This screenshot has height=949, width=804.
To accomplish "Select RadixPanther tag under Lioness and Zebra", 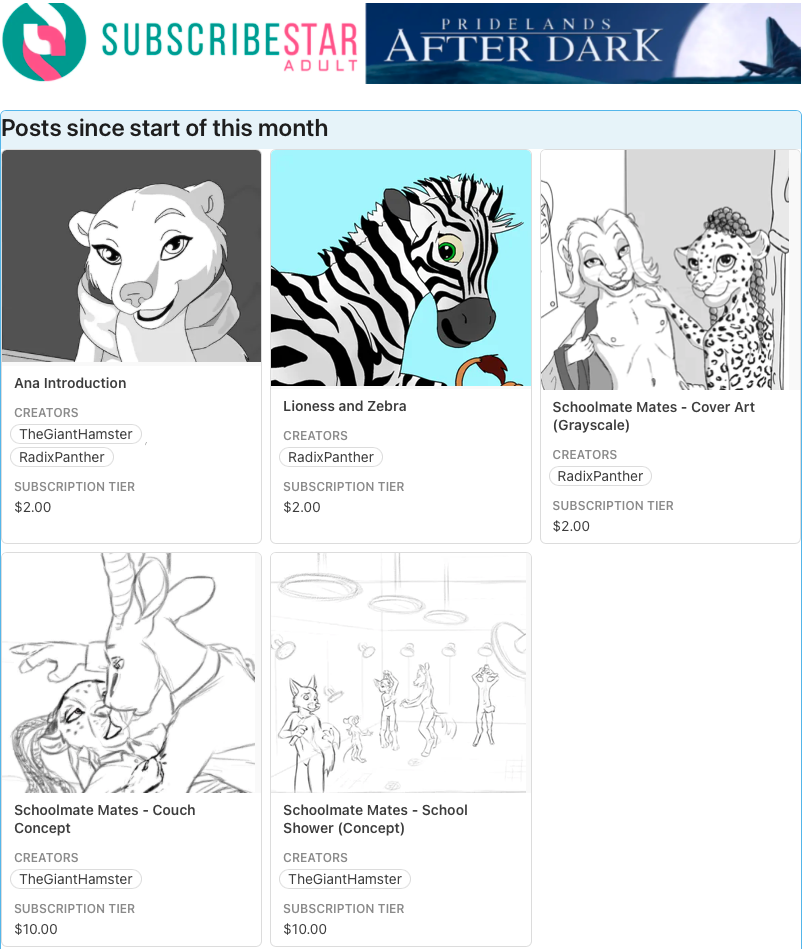I will tap(331, 457).
